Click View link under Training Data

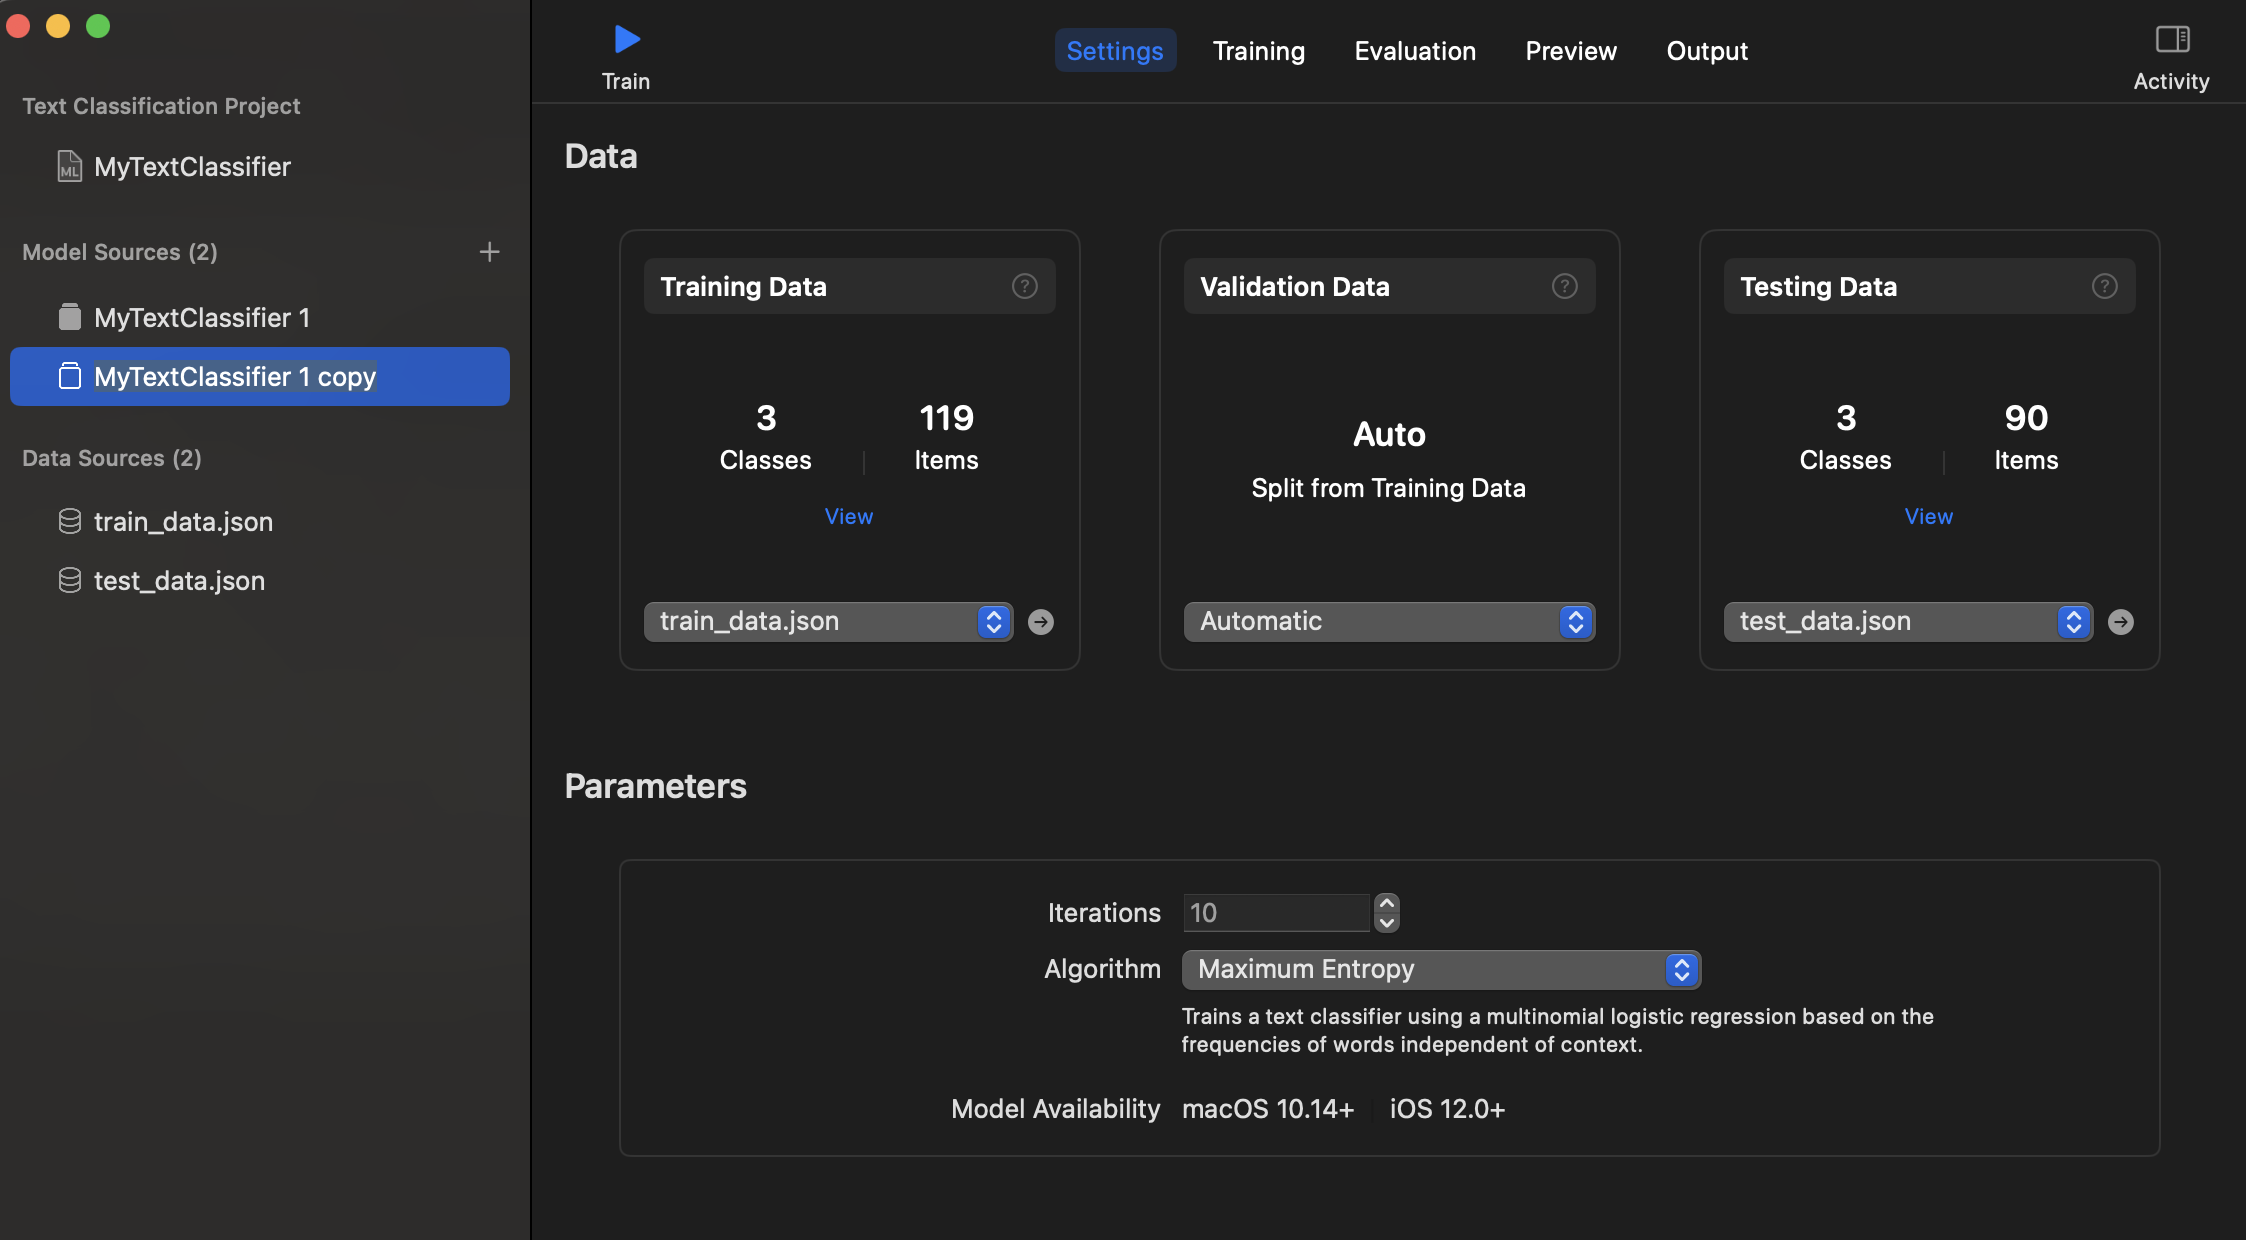tap(848, 517)
